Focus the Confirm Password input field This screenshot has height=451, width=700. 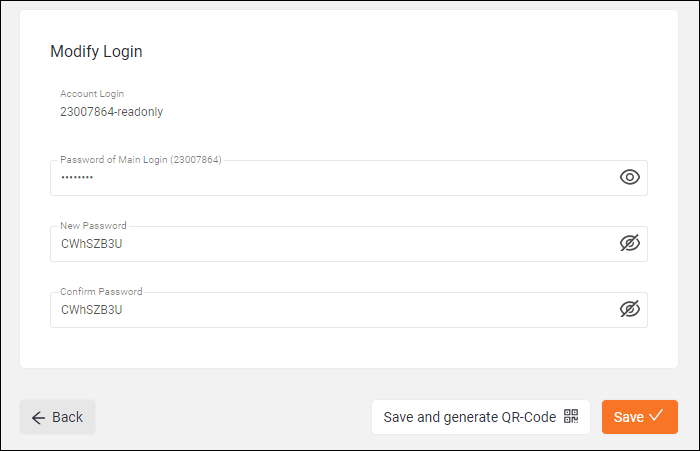tap(349, 310)
